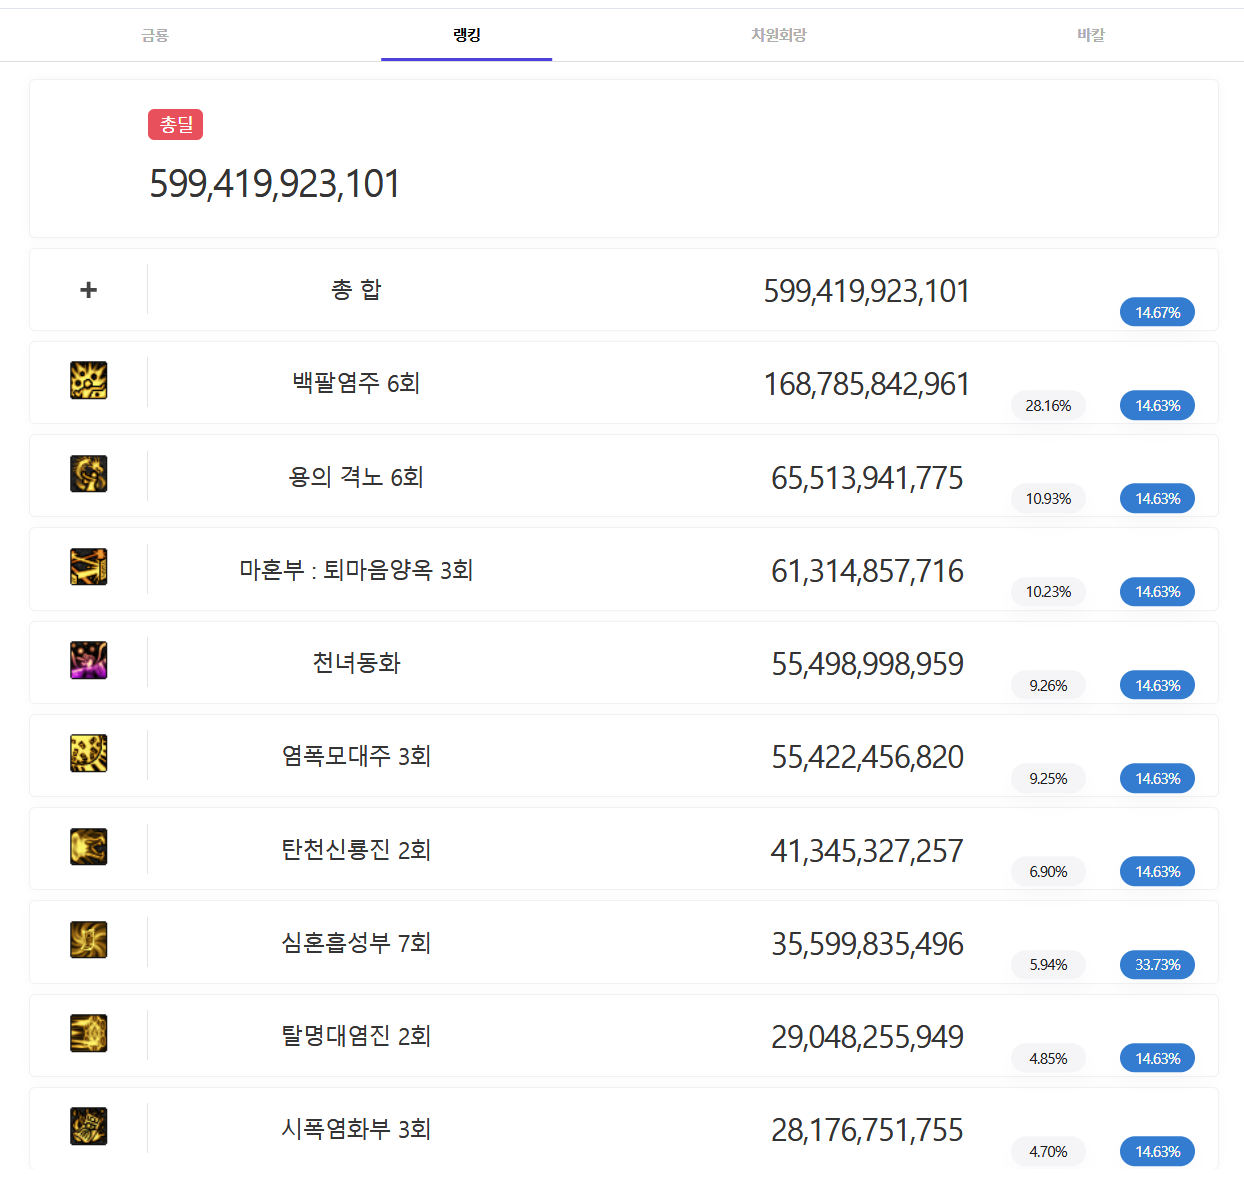The image size is (1244, 1189).
Task: Open the 랭킹 tab
Action: (x=466, y=35)
